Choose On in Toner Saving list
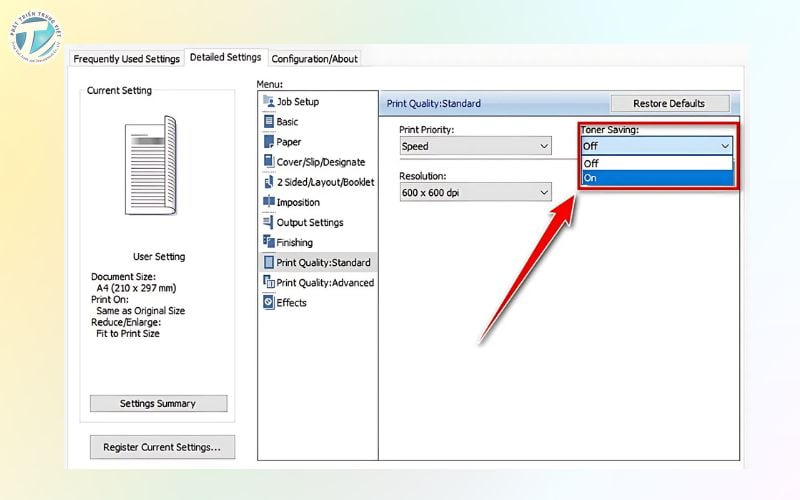The image size is (800, 500). [657, 178]
